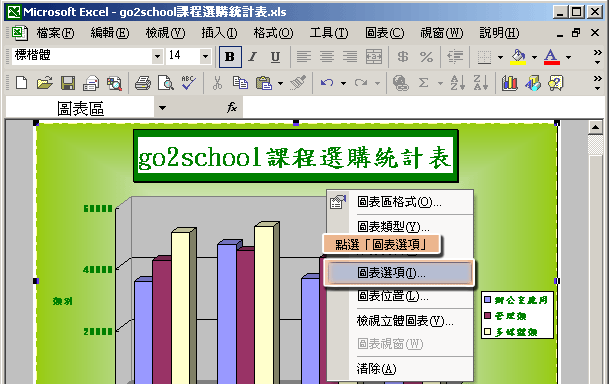This screenshot has height=384, width=609.
Task: Open font color dropdown arrow
Action: (569, 57)
